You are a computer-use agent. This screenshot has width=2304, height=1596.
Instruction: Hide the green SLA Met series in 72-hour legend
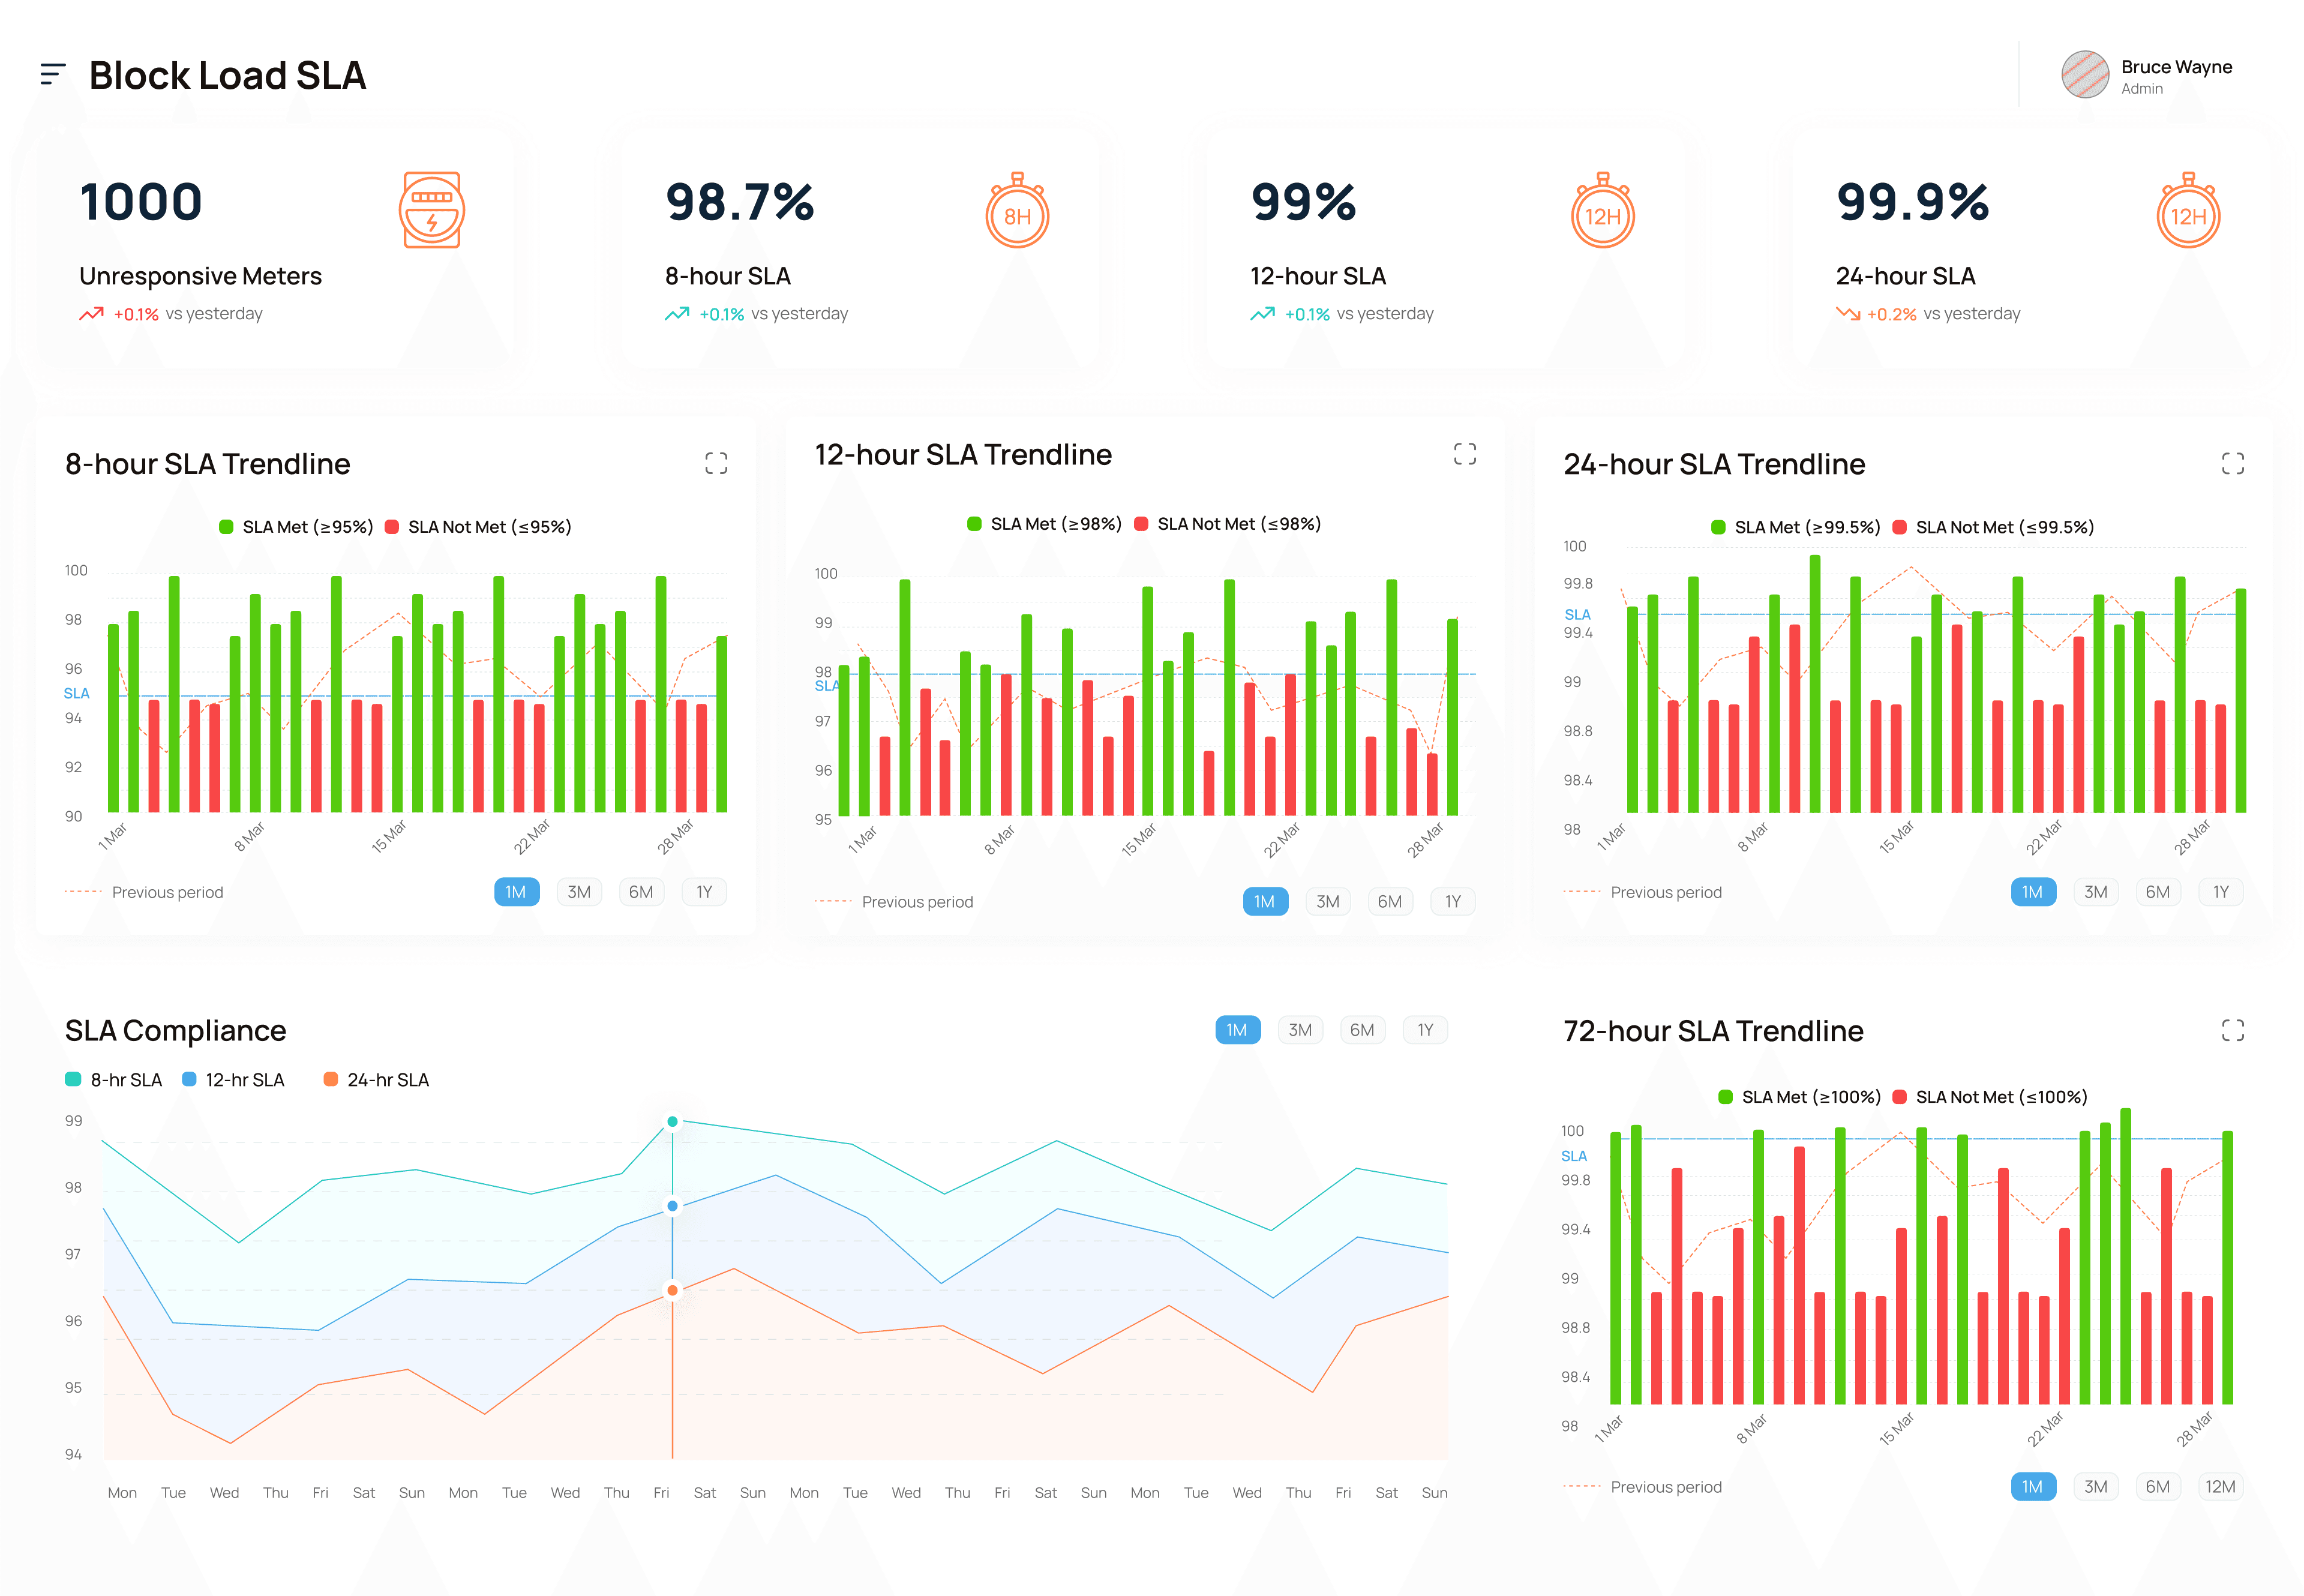[x=1725, y=1097]
